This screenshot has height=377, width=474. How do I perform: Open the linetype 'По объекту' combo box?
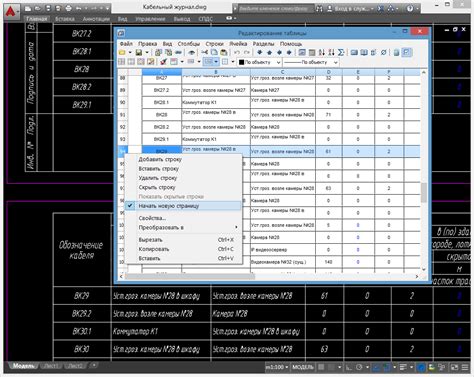tap(311, 62)
